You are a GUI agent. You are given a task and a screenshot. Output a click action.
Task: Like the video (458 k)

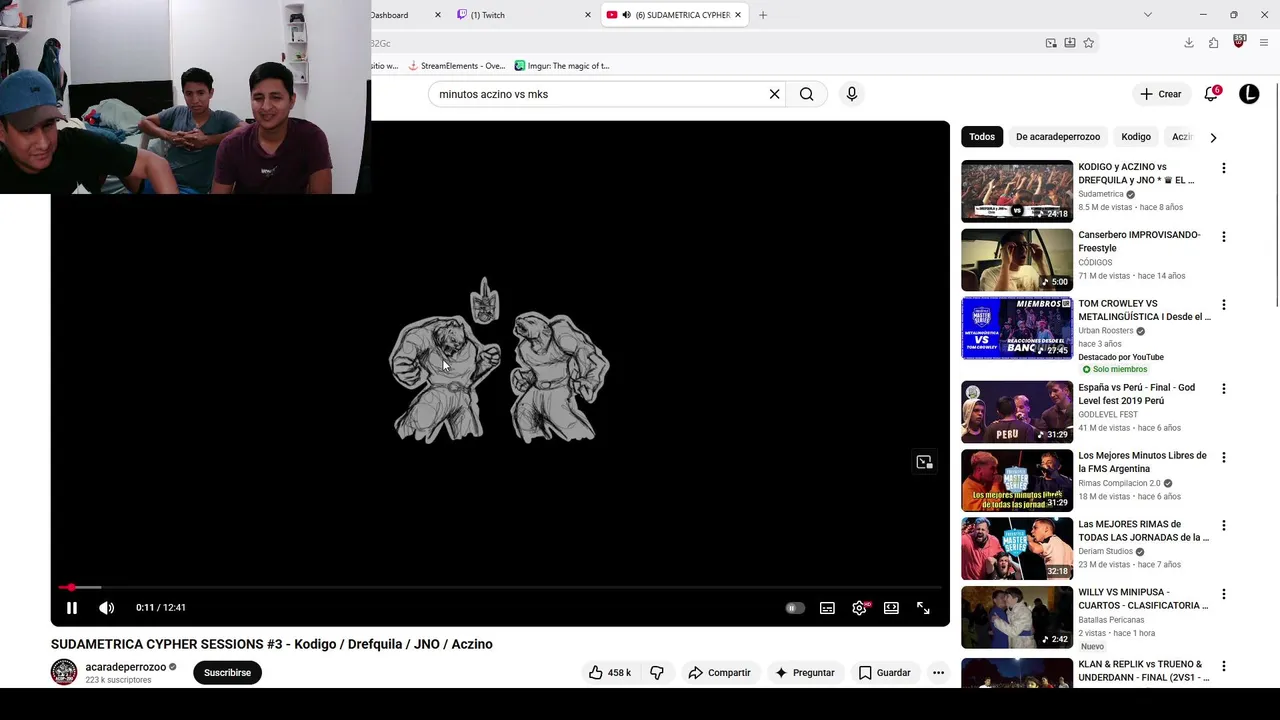click(610, 673)
